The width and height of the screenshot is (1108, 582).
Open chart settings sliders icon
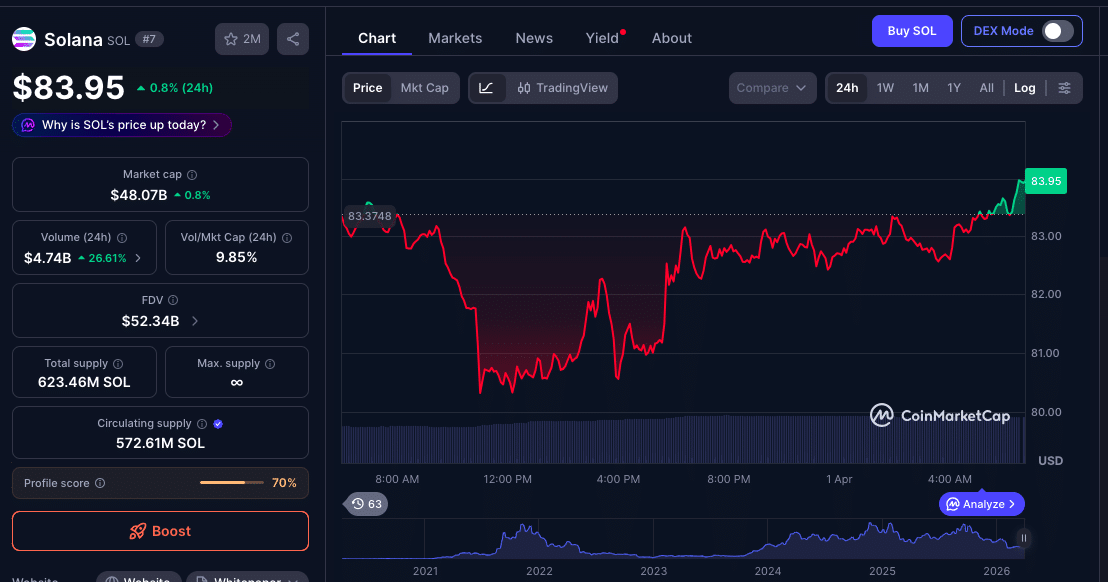1064,88
